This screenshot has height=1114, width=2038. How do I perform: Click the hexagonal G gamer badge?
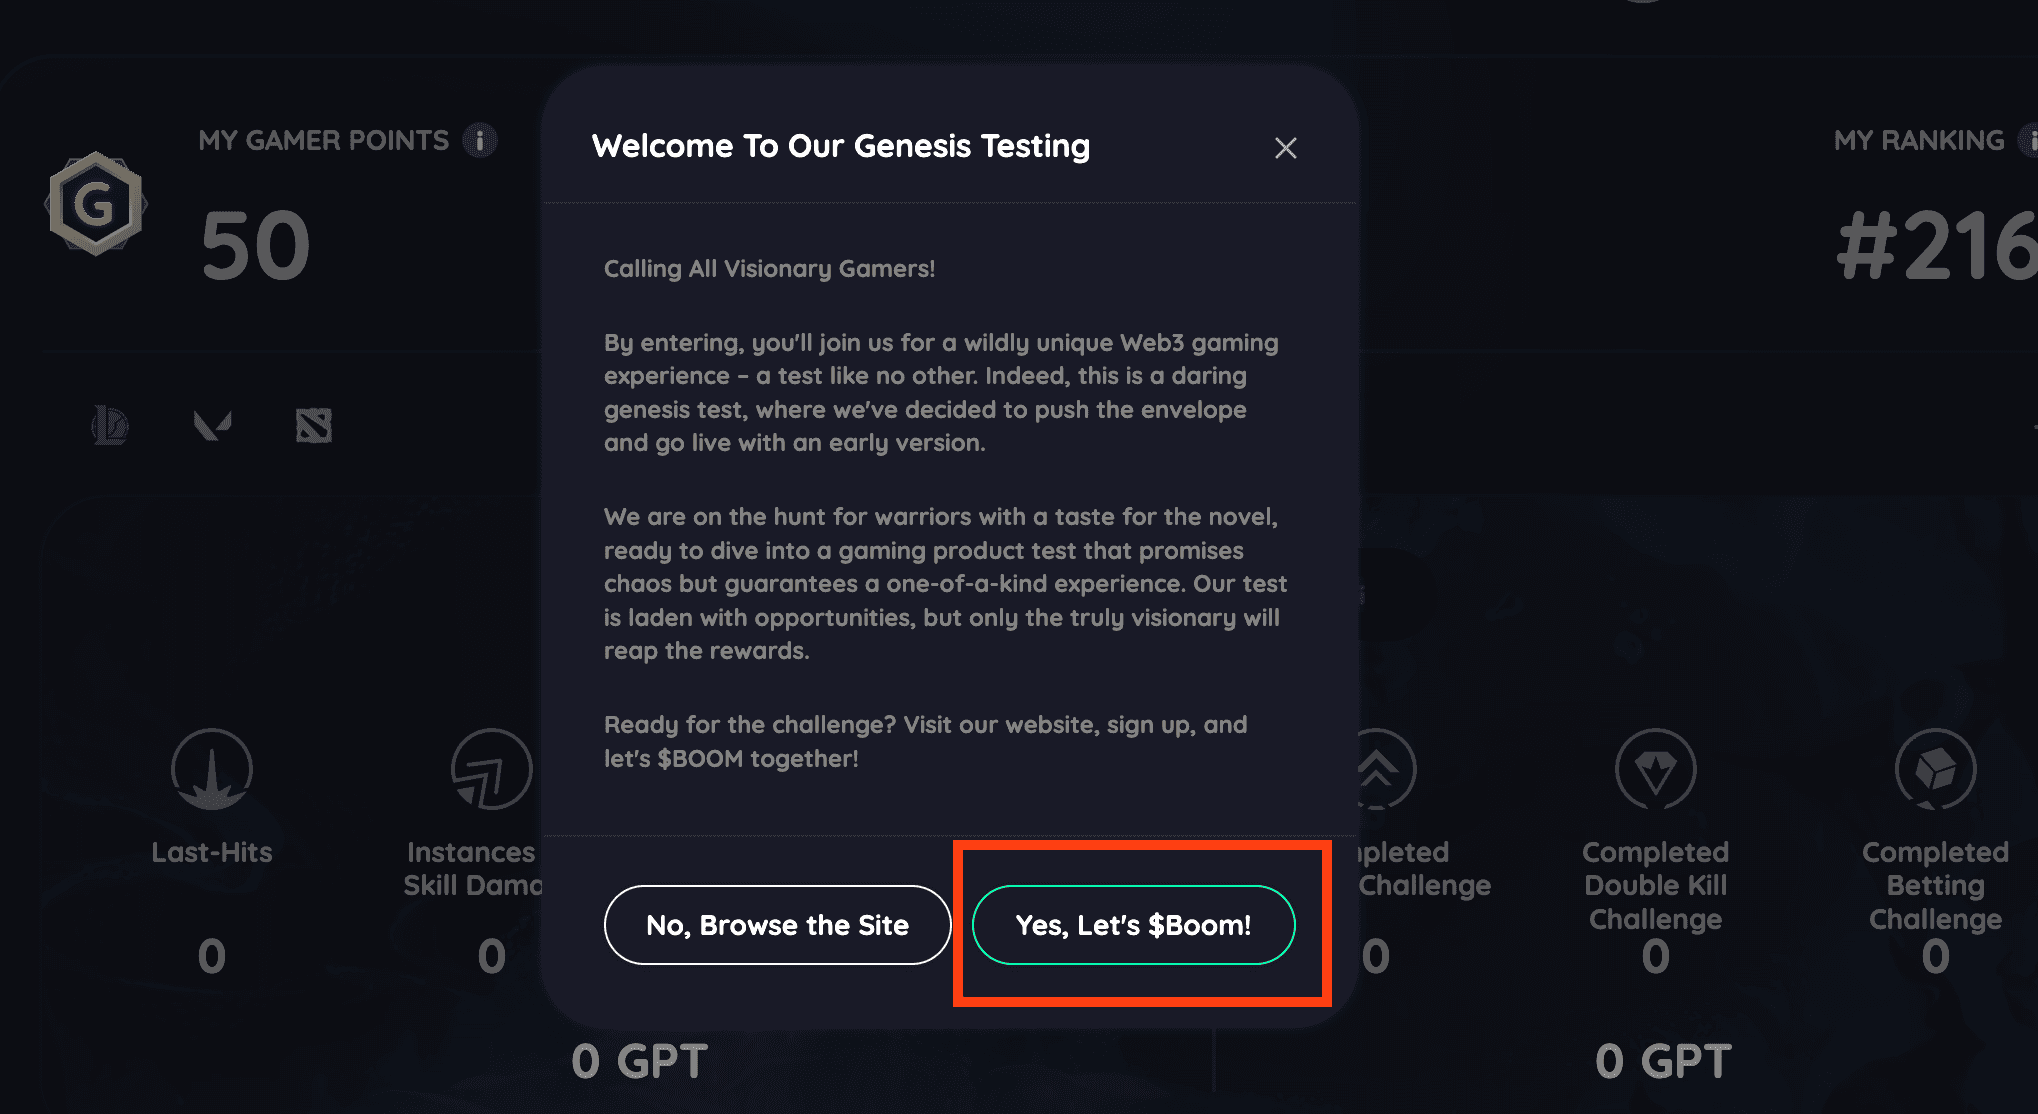tap(96, 204)
